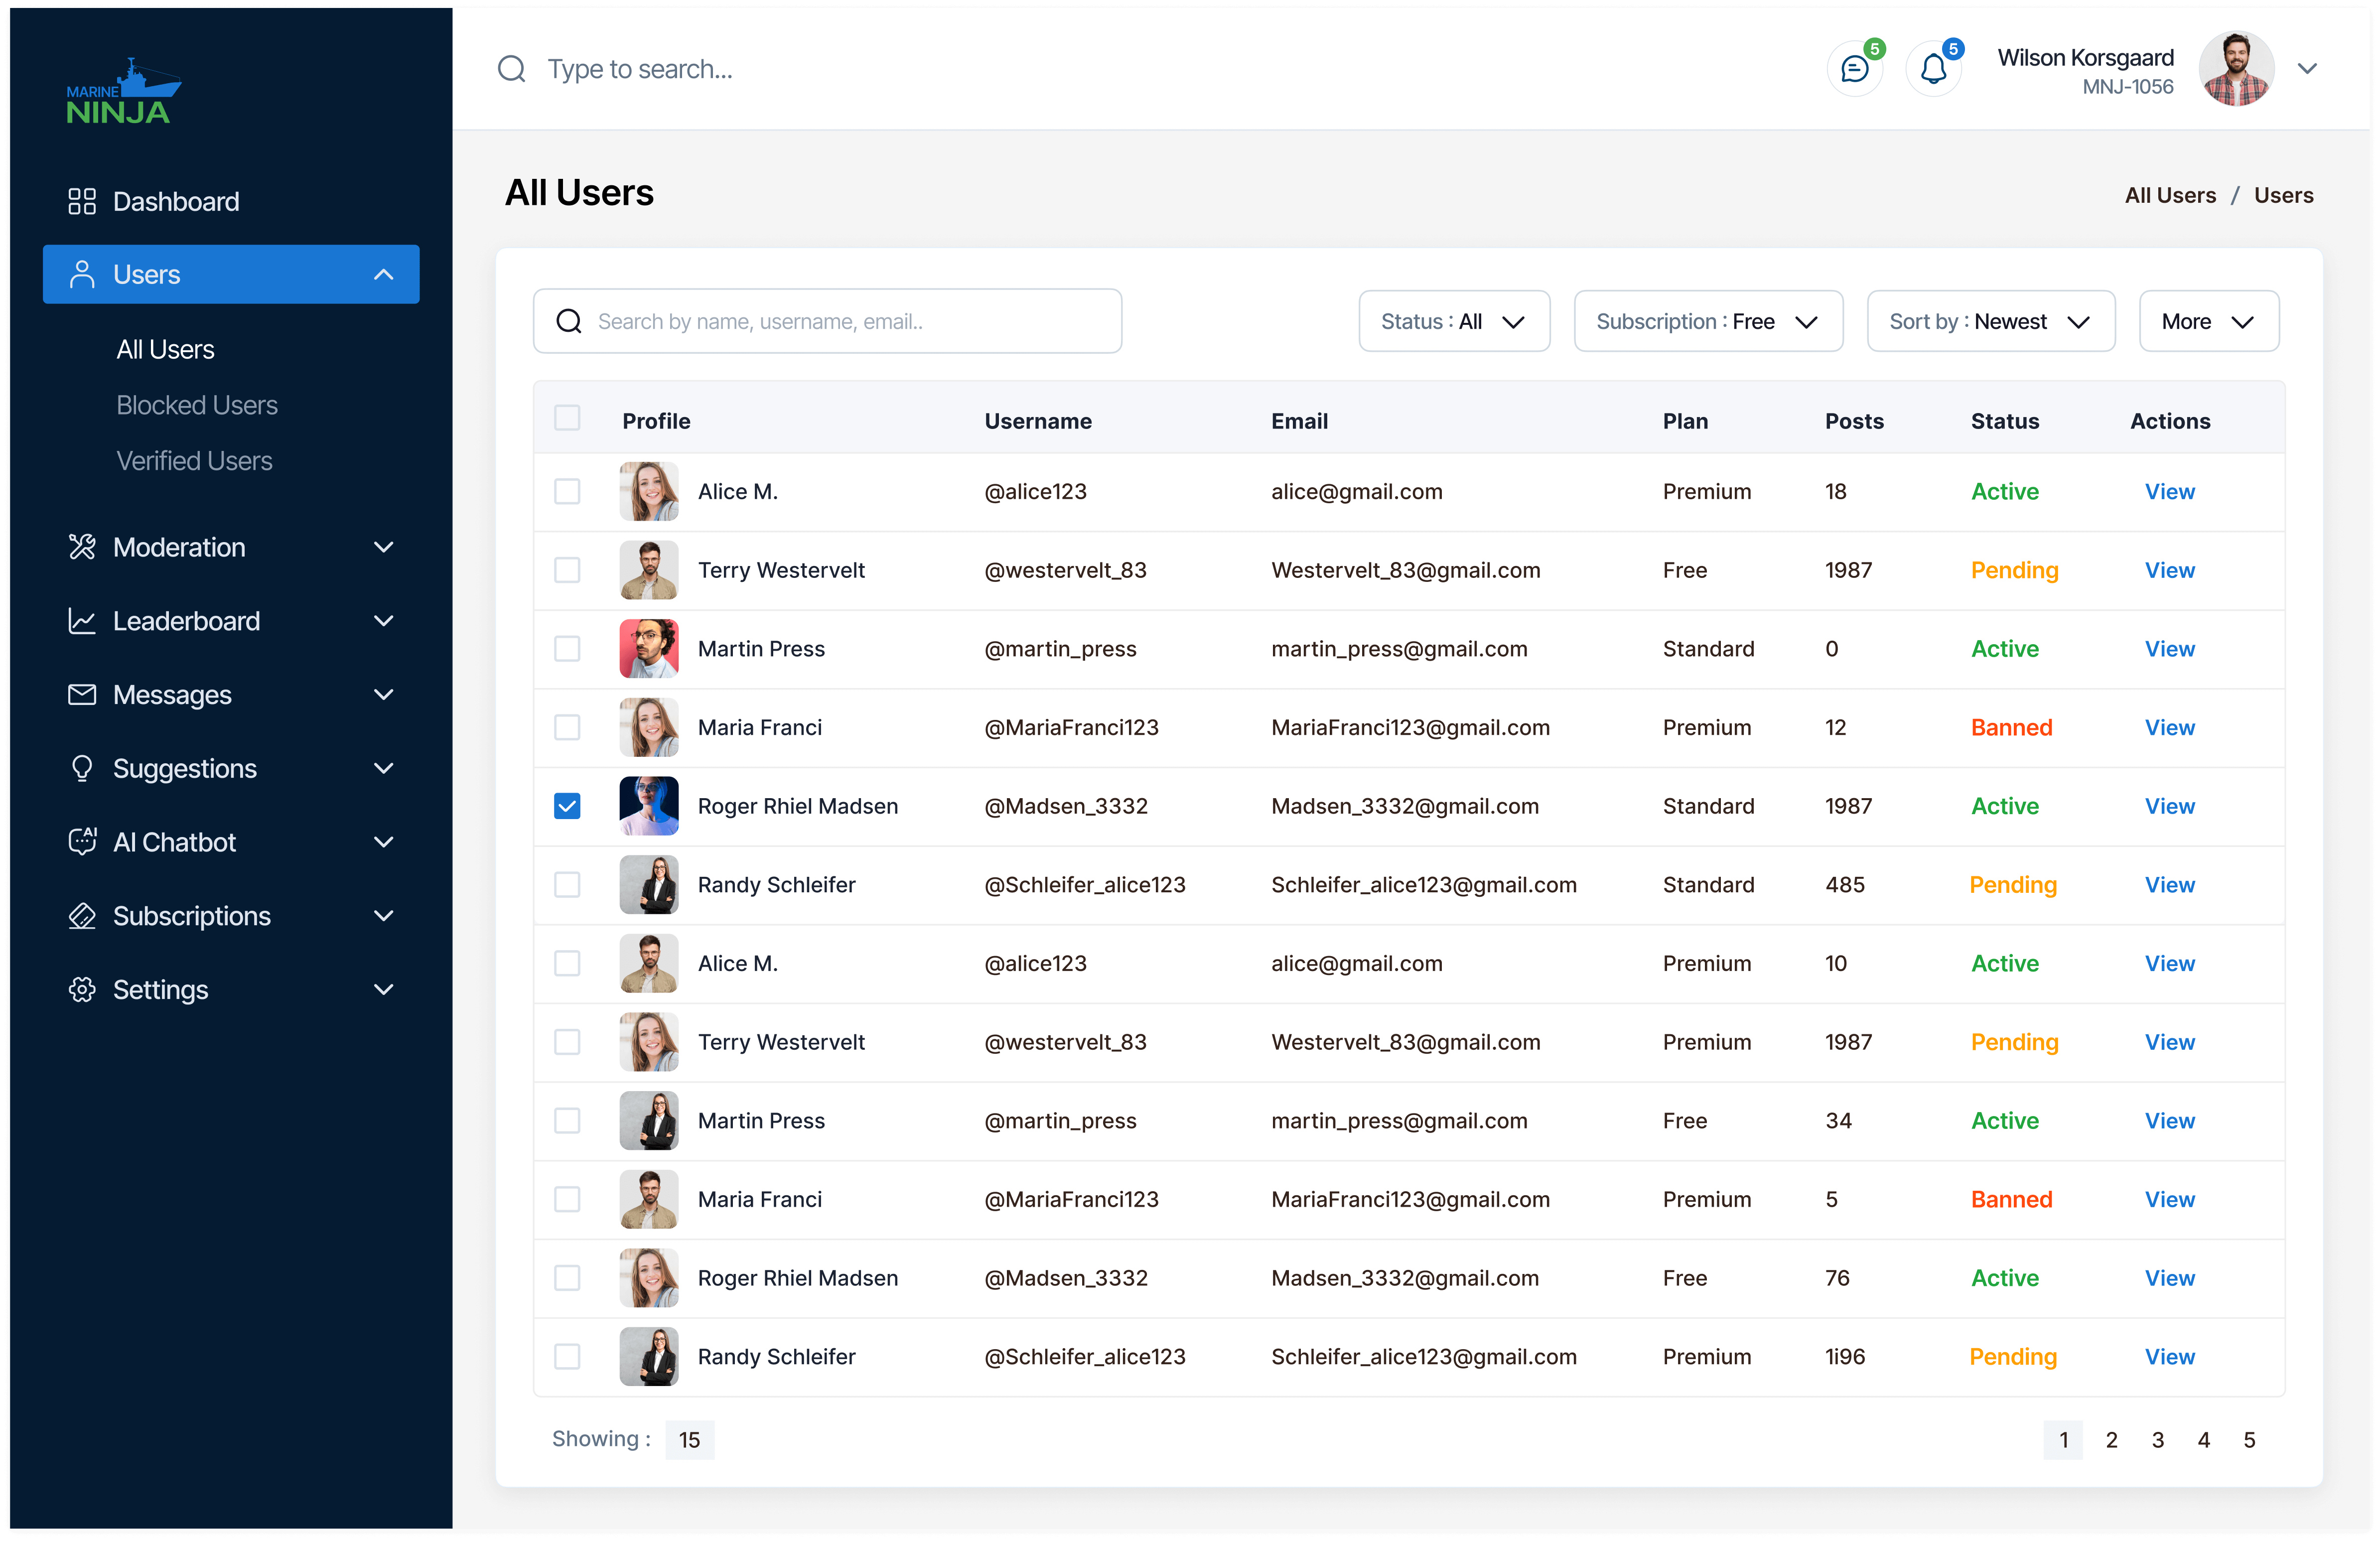Click the search by name, username, email field
Screen dimensions: 2380x1541
(828, 321)
